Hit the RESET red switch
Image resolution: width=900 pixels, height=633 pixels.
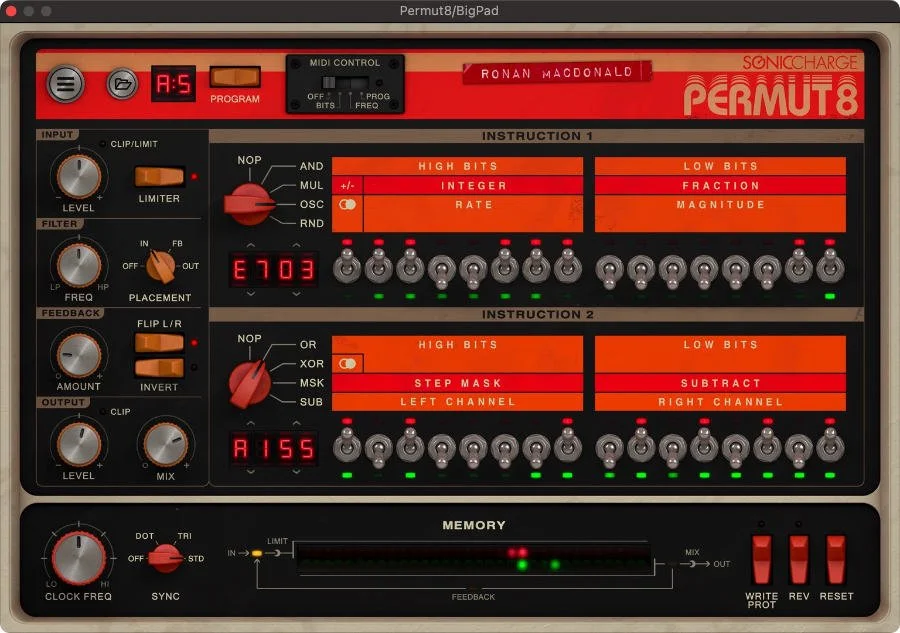pos(836,560)
